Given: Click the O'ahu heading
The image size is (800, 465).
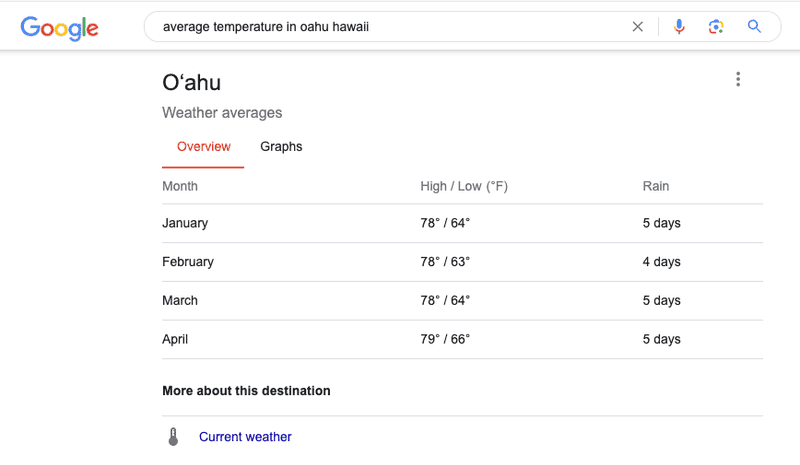Looking at the screenshot, I should point(191,83).
